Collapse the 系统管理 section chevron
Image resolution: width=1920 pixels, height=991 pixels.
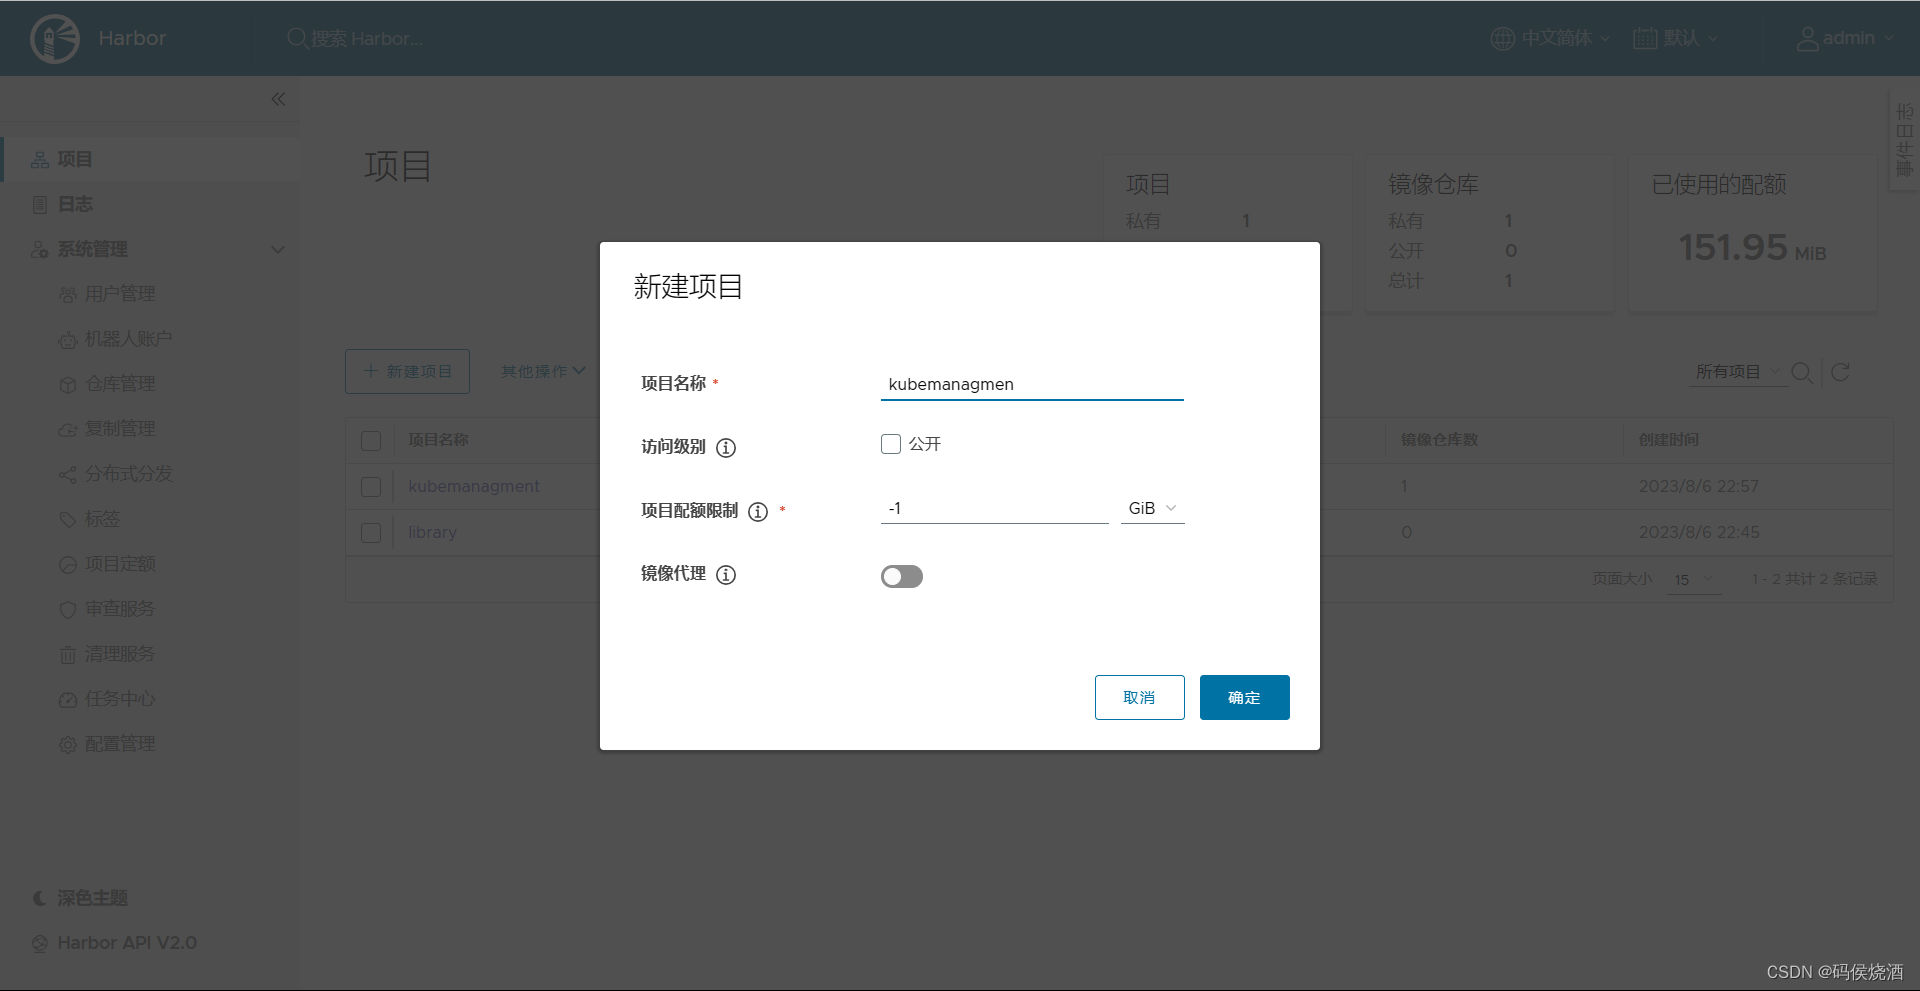coord(278,250)
